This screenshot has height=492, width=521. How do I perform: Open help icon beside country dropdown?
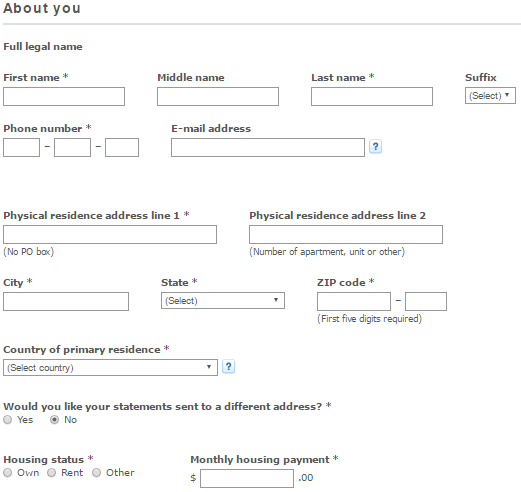228,367
